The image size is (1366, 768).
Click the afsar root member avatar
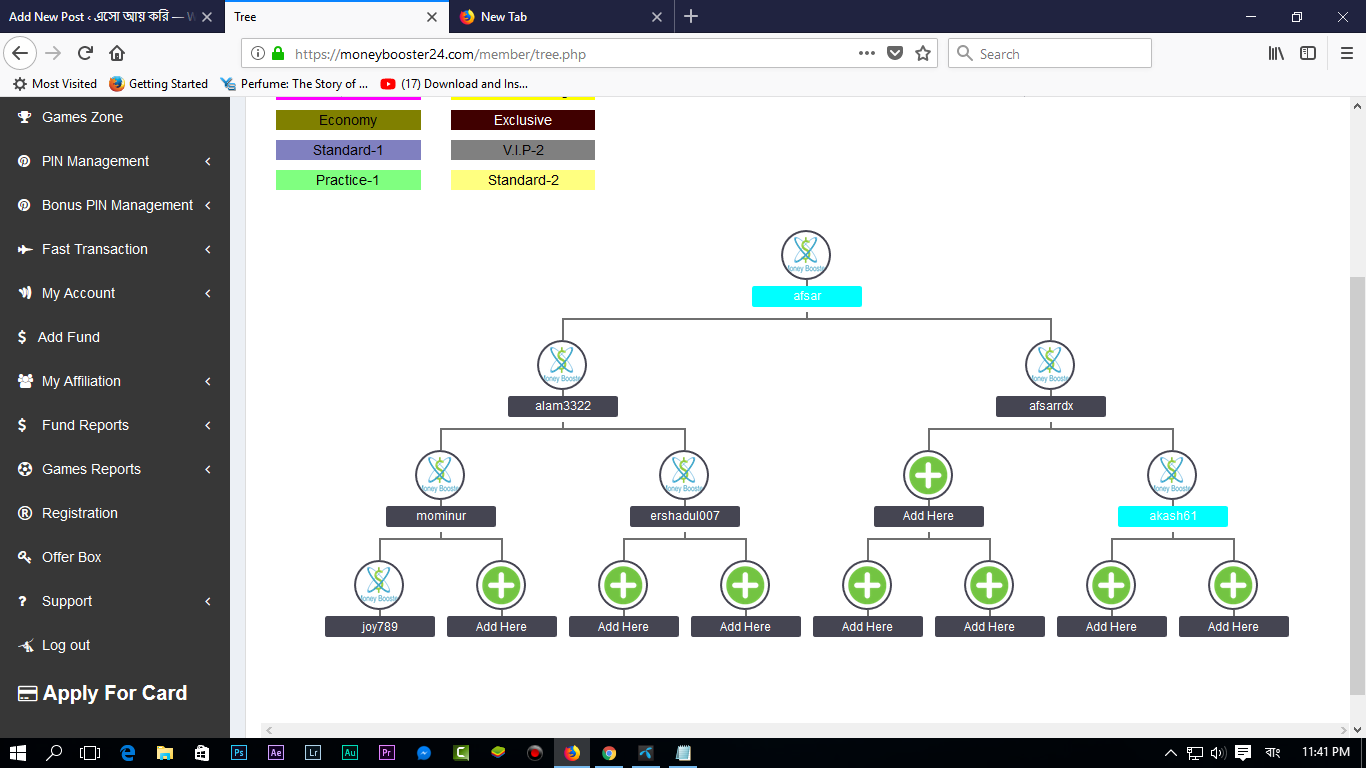[x=806, y=254]
